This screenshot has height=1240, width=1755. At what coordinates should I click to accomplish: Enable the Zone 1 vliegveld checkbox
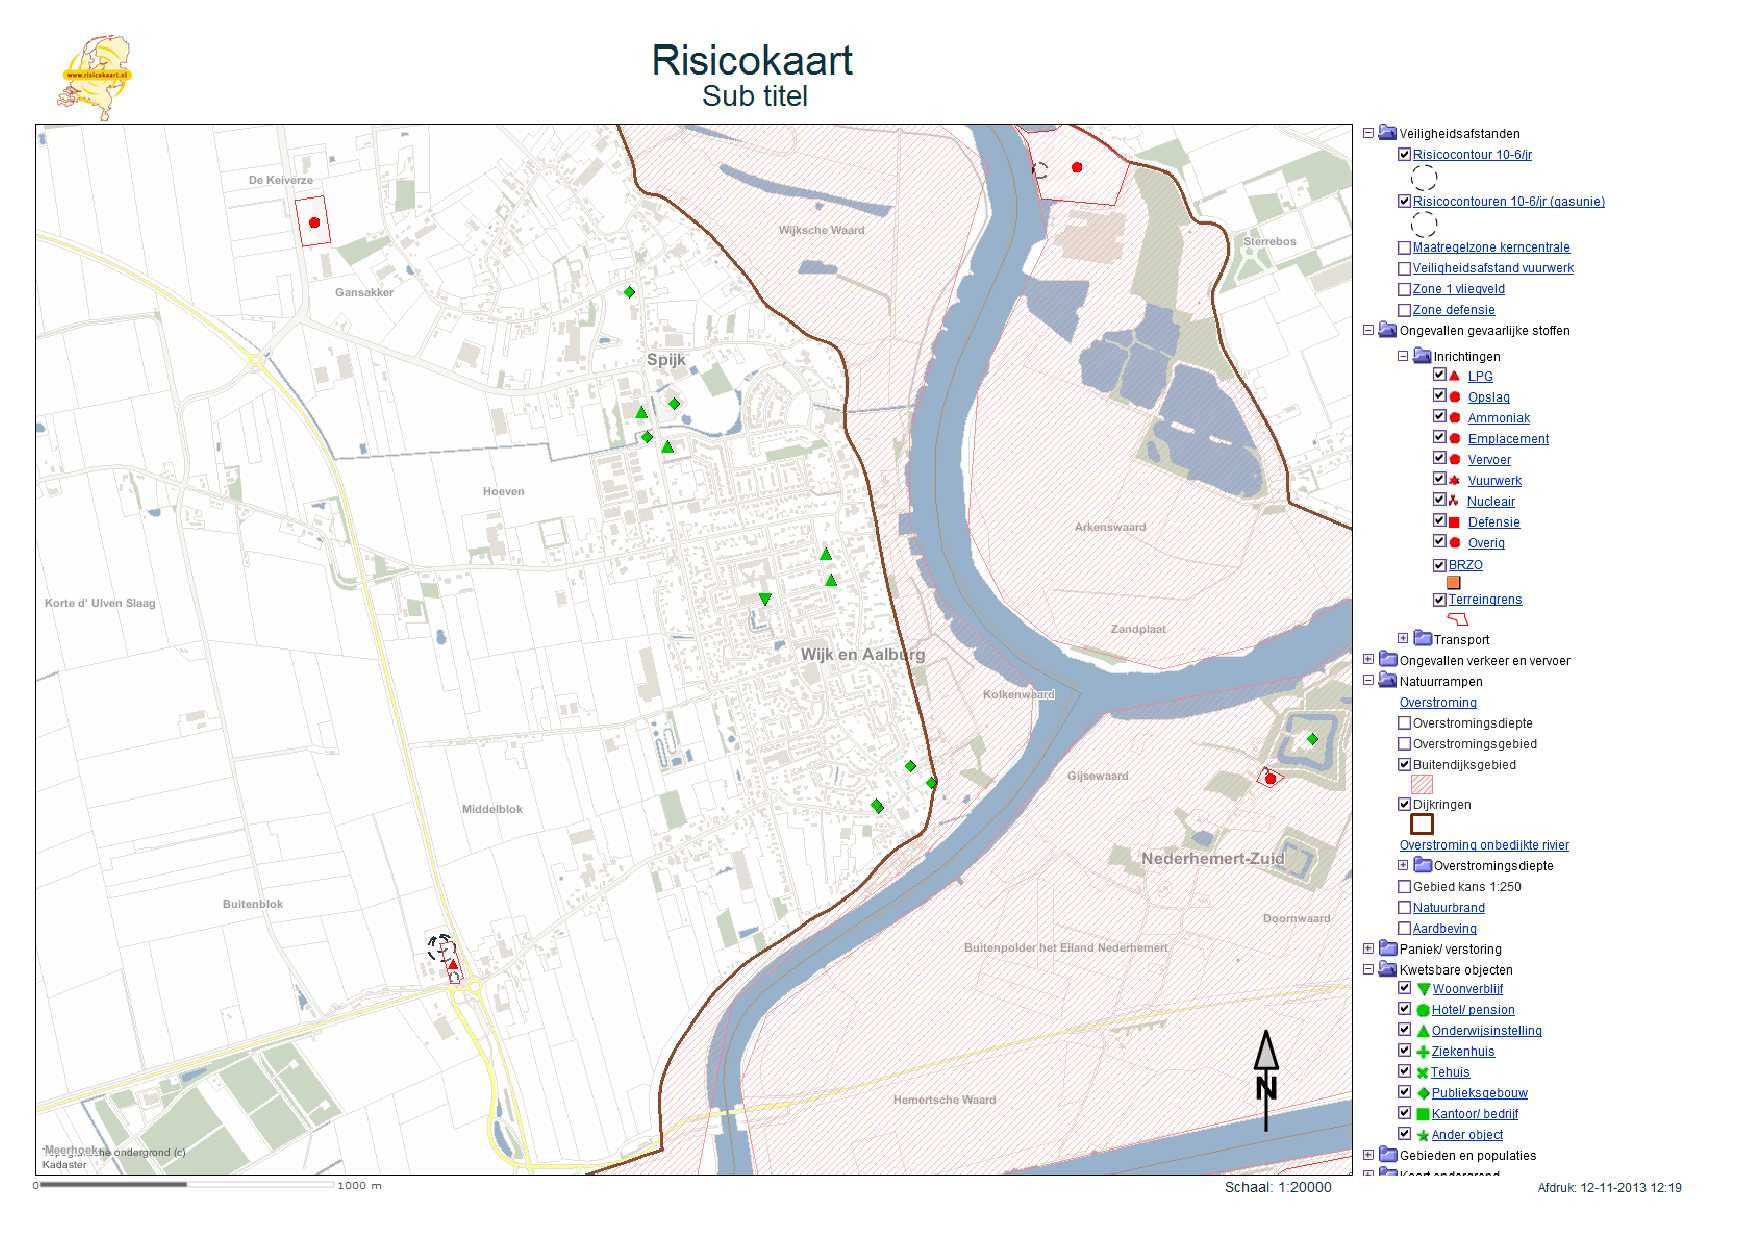[x=1404, y=289]
